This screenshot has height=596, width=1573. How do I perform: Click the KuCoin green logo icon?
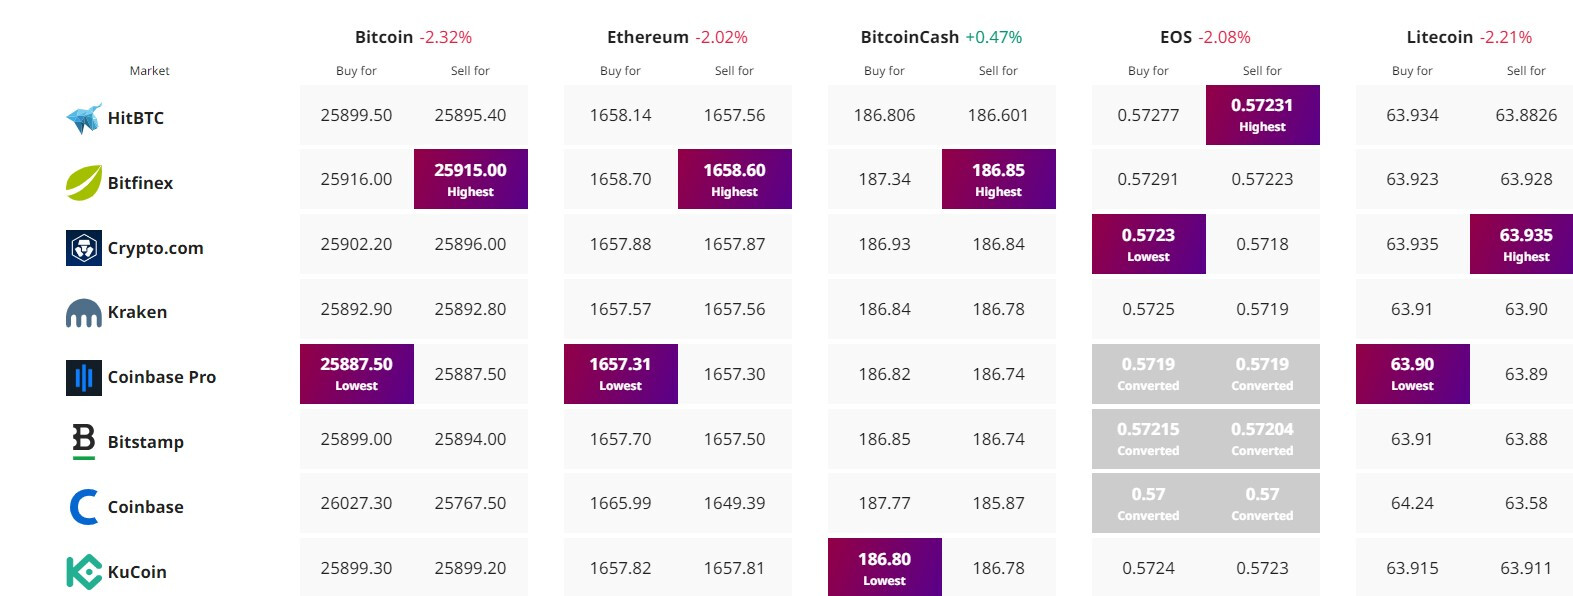84,572
